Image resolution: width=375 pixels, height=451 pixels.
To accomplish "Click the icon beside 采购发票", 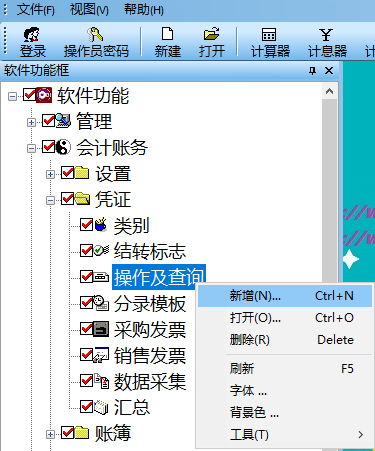I will [x=101, y=329].
